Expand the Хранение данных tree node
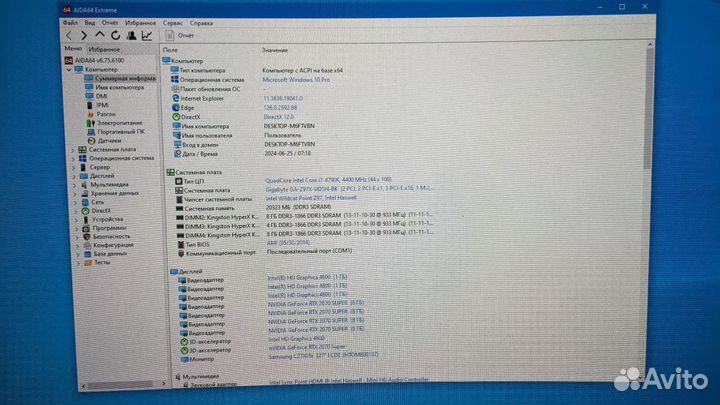The height and width of the screenshot is (405, 720). coord(75,194)
